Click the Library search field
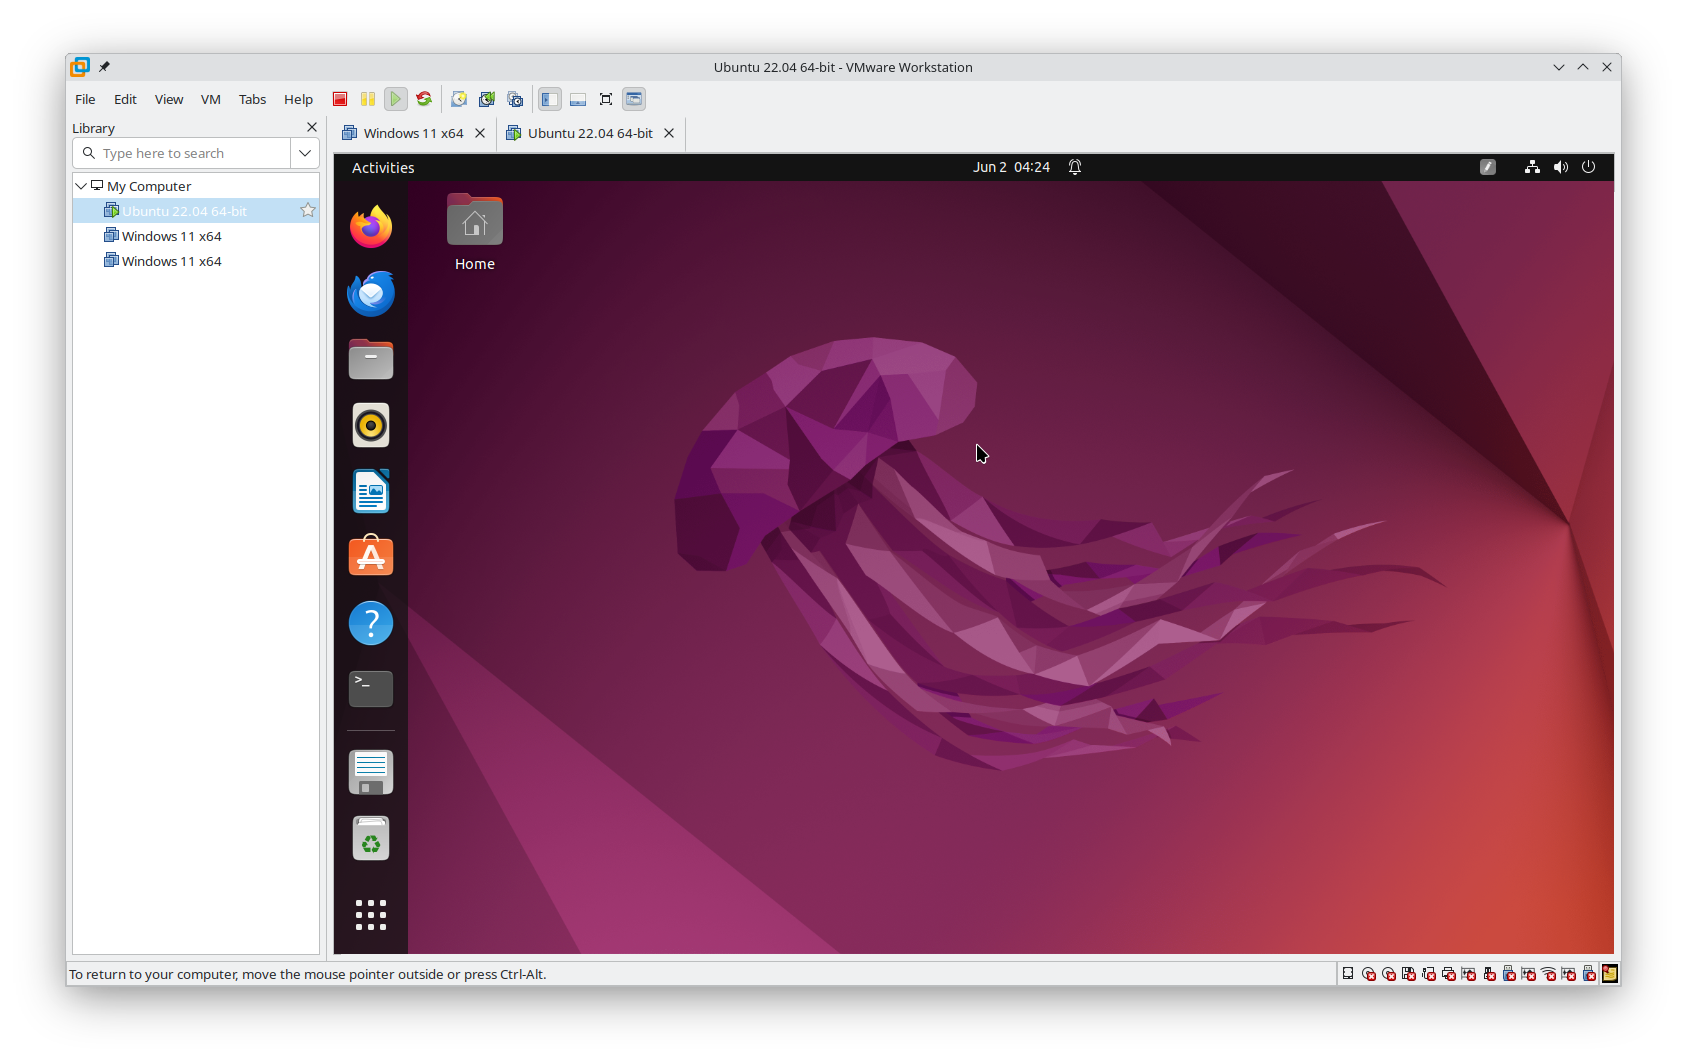This screenshot has height=1064, width=1687. 182,153
